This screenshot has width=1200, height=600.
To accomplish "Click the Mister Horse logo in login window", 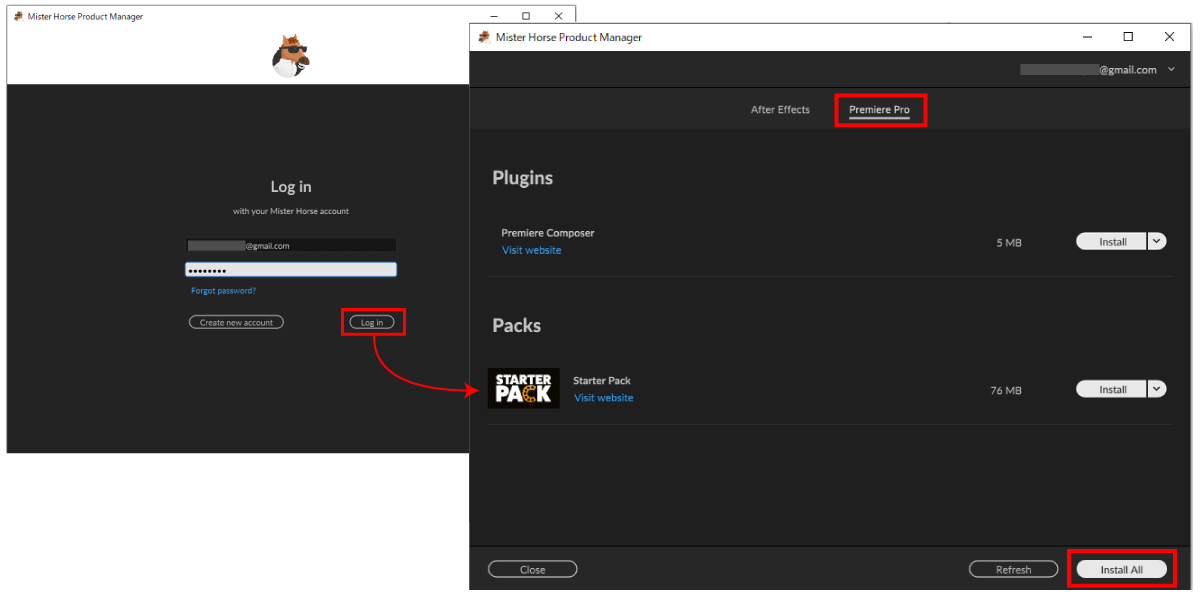I will tap(291, 56).
